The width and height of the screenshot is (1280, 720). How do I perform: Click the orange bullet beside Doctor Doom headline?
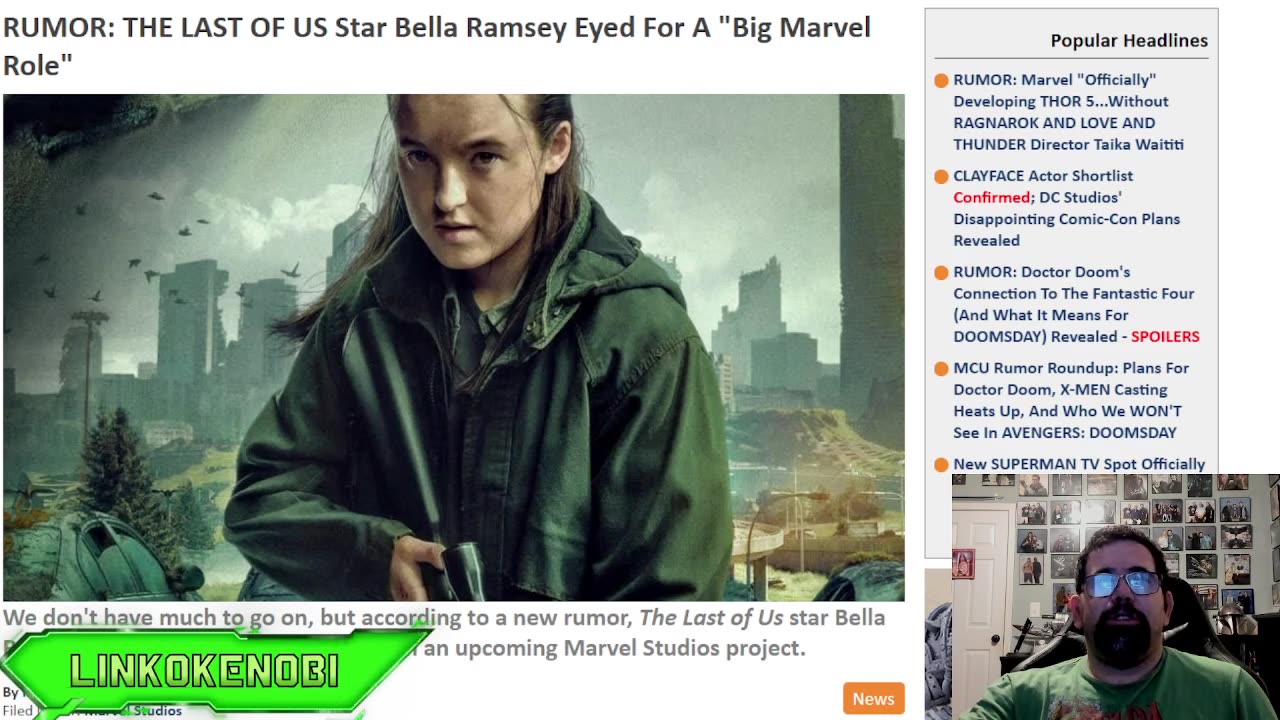[941, 273]
